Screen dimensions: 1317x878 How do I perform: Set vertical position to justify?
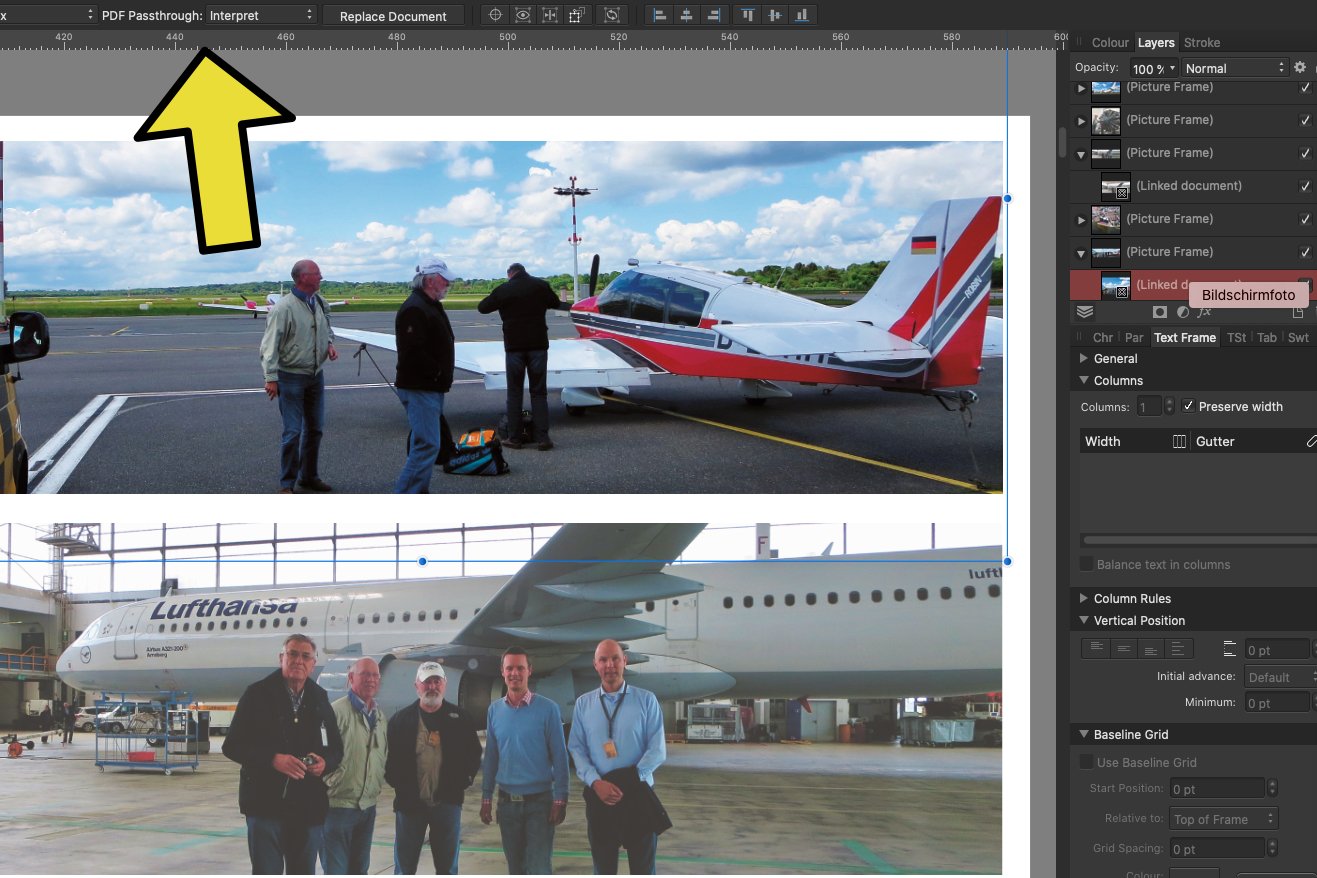click(x=1181, y=648)
